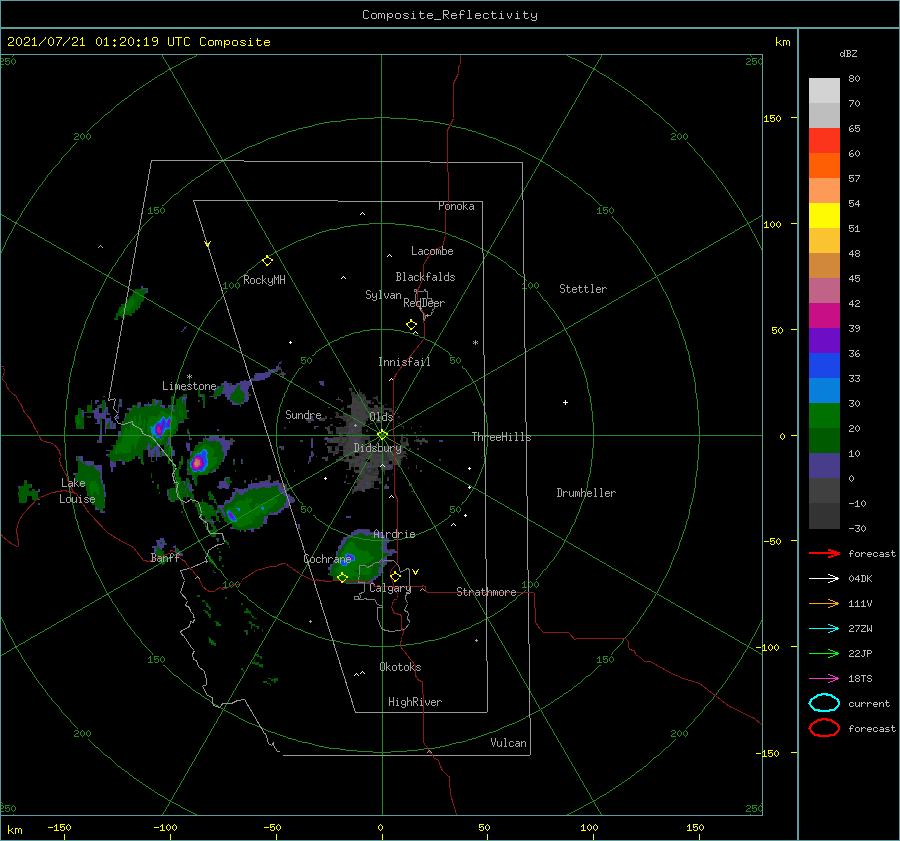Image resolution: width=900 pixels, height=841 pixels.
Task: Click the RedDeer city label
Action: click(x=424, y=303)
